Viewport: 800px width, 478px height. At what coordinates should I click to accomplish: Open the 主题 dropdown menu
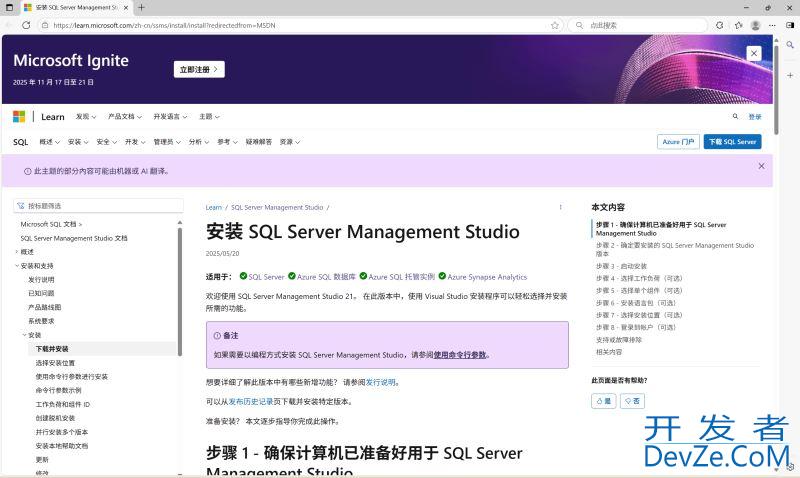209,117
